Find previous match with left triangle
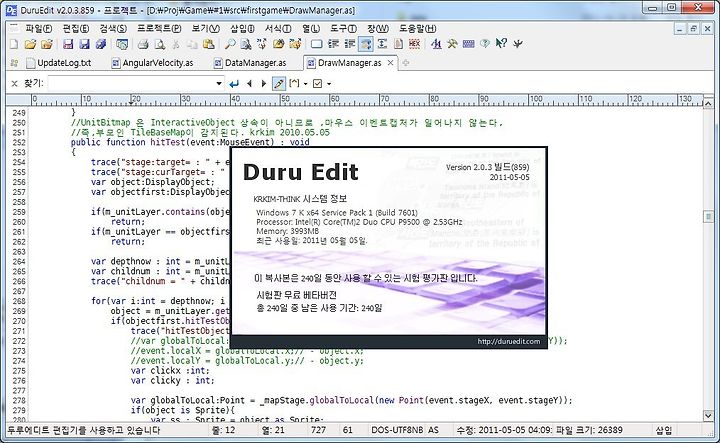Image resolution: width=720 pixels, height=443 pixels. (249, 84)
